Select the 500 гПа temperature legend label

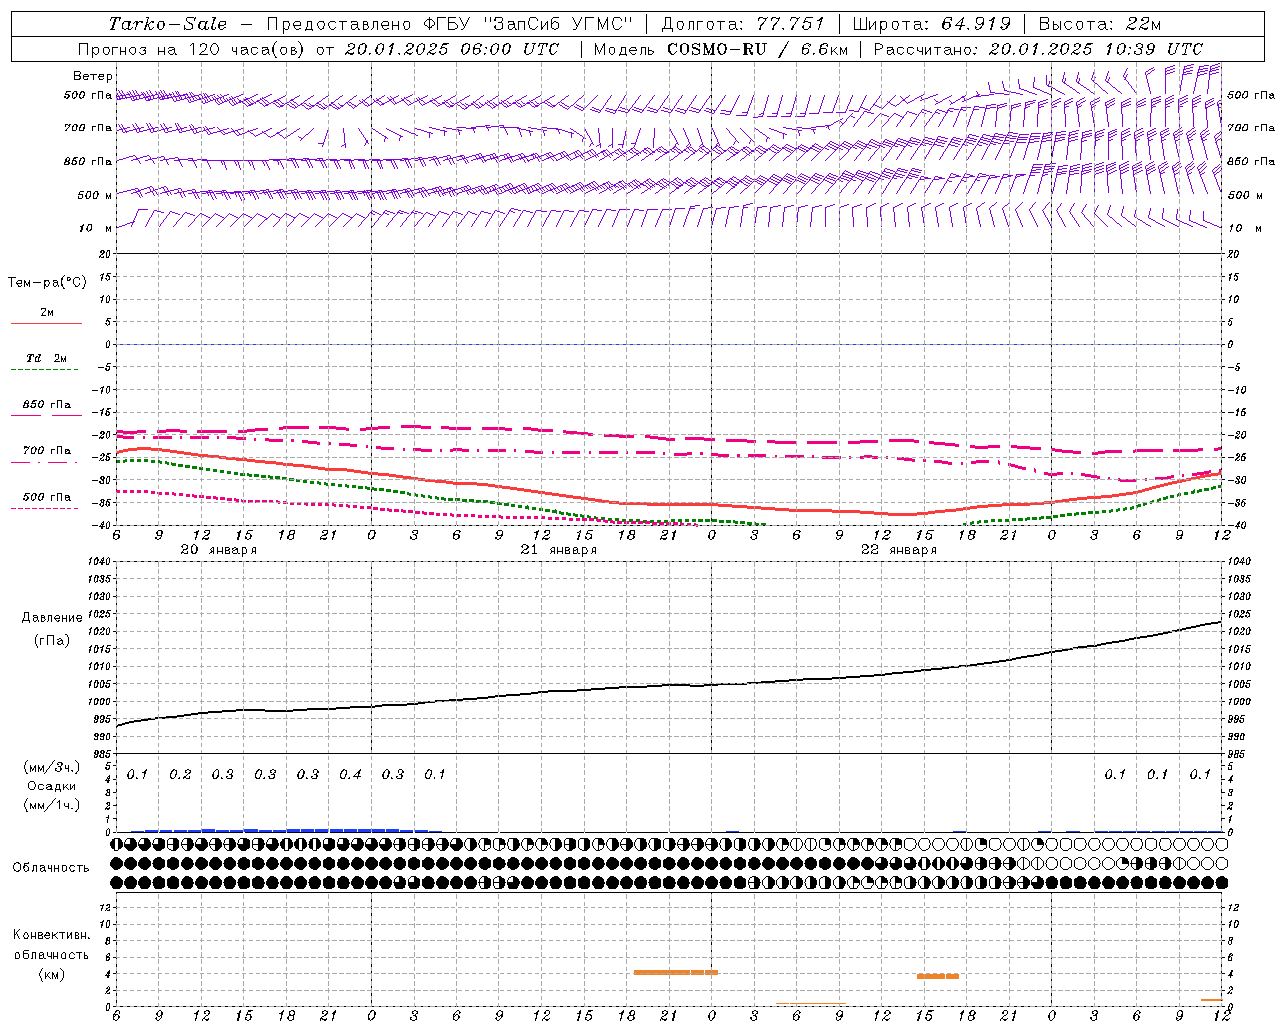click(x=47, y=497)
